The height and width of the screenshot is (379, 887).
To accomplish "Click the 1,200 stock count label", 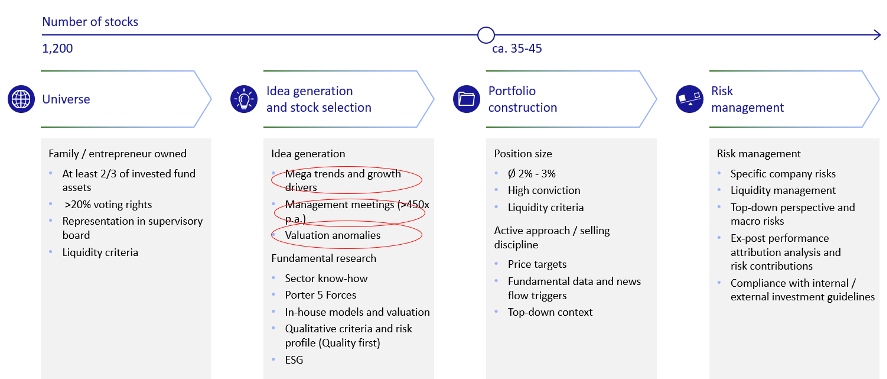I will (x=57, y=49).
